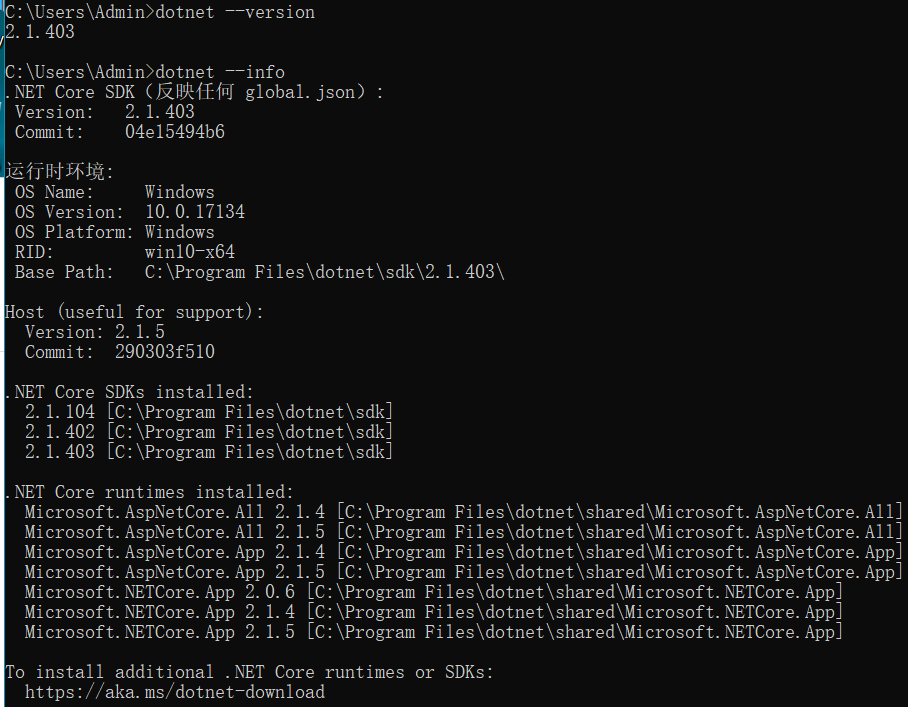Click the 2.1.403 version output on the second line
The image size is (908, 707).
(x=40, y=32)
